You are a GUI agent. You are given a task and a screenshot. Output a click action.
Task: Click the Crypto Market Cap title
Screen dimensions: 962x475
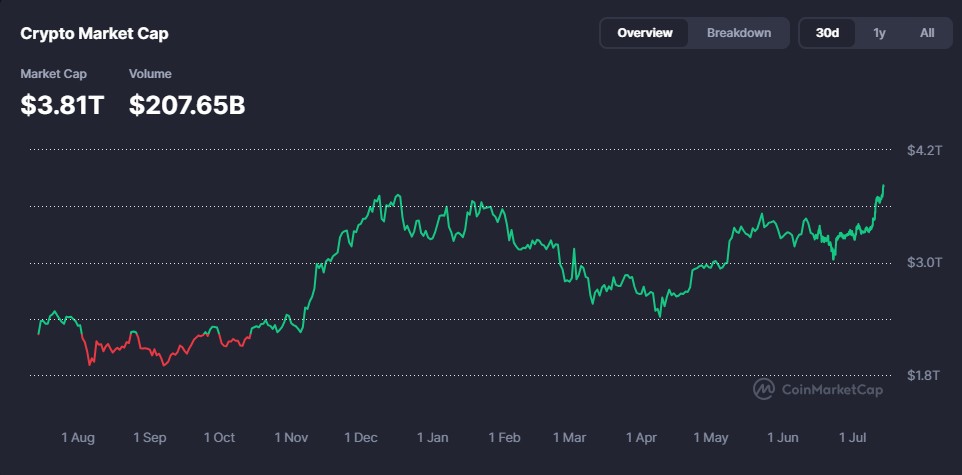point(94,34)
